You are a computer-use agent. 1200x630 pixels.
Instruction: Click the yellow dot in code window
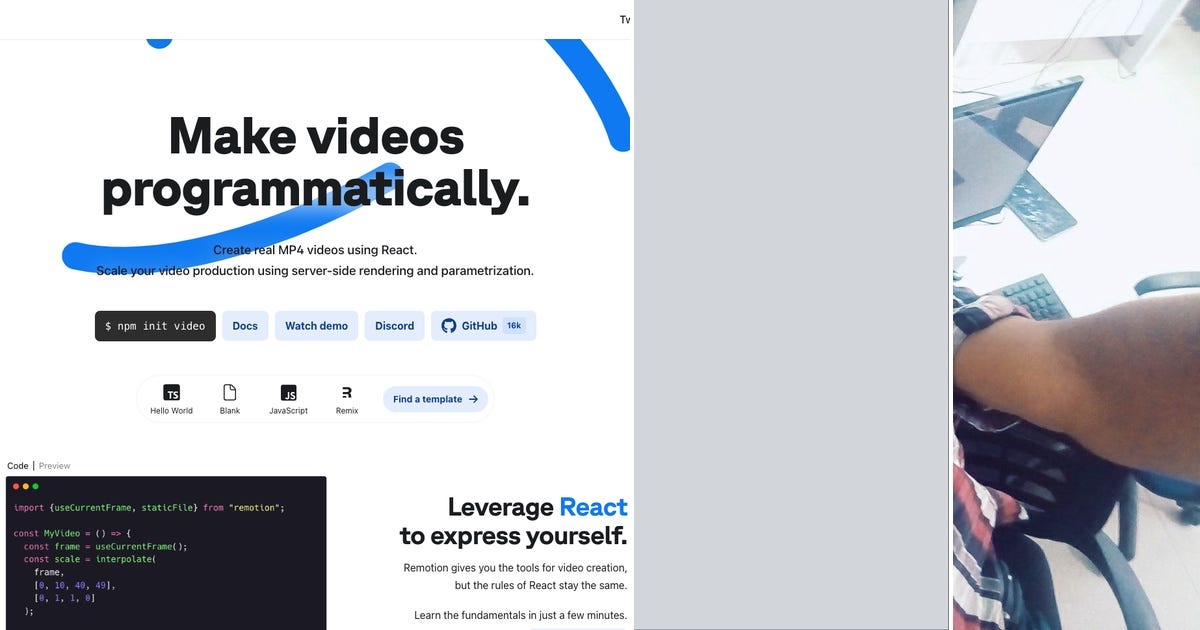[x=26, y=486]
